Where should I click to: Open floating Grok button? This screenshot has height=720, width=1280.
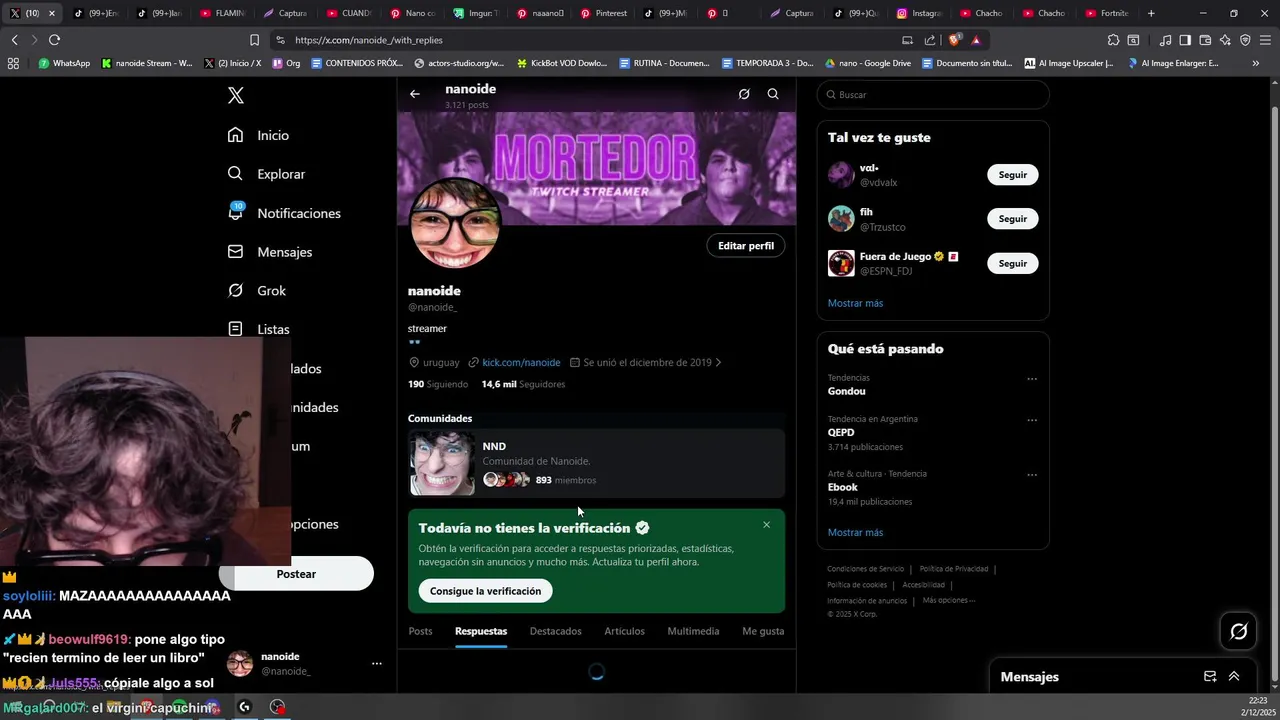pos(1239,631)
